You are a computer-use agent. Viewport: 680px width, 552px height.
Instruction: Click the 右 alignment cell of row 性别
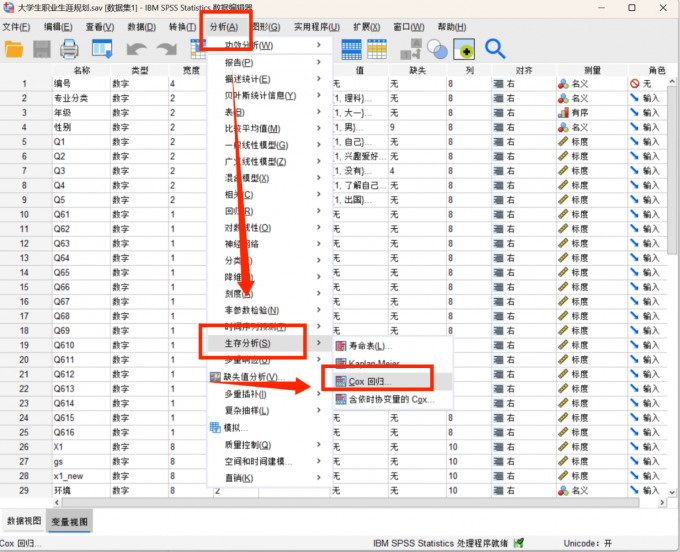[524, 127]
